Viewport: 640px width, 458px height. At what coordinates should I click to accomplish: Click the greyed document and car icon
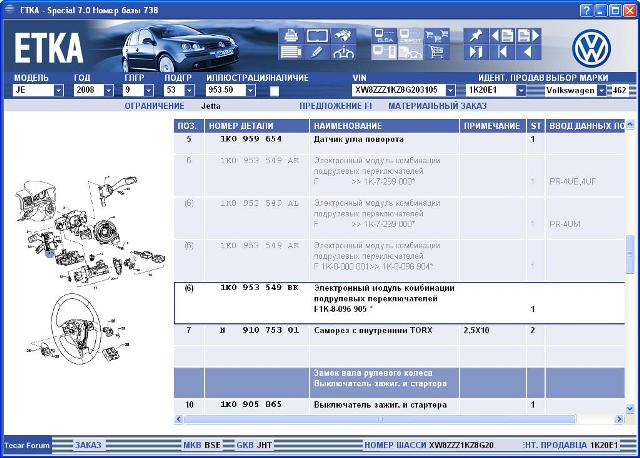pos(410,52)
